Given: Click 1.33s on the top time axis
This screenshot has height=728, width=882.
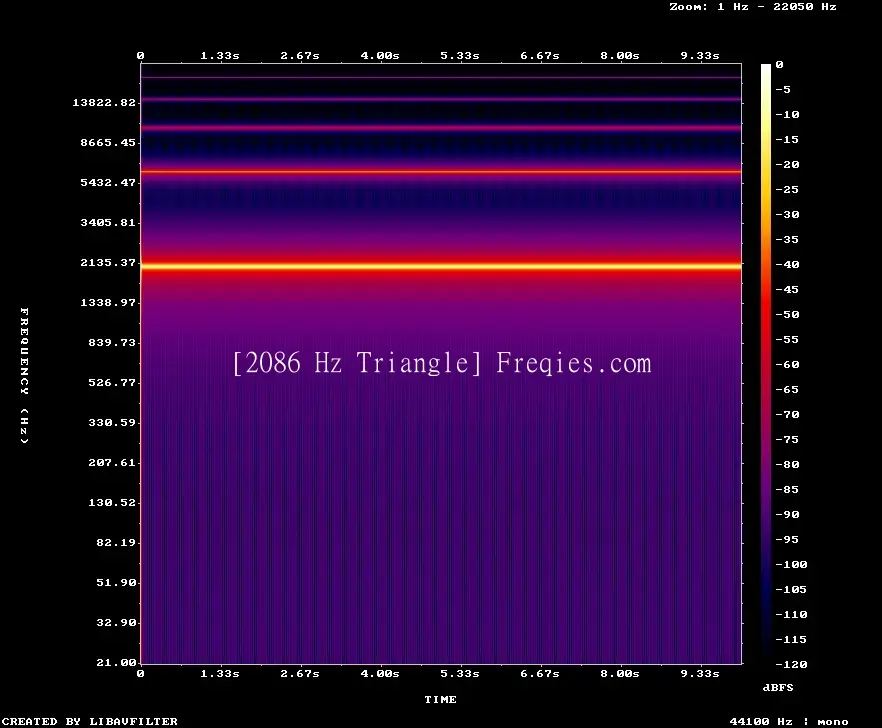Looking at the screenshot, I should tap(220, 56).
